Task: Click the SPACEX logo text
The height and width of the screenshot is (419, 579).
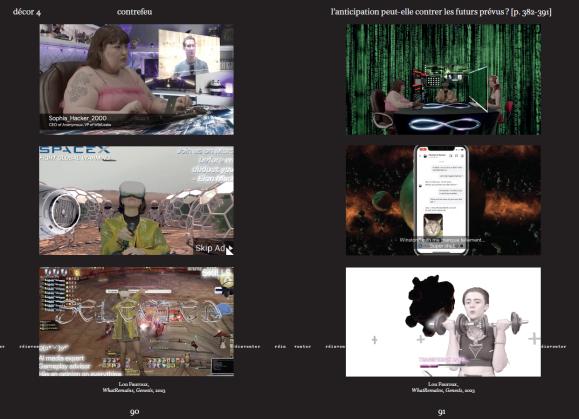Action: (75, 150)
